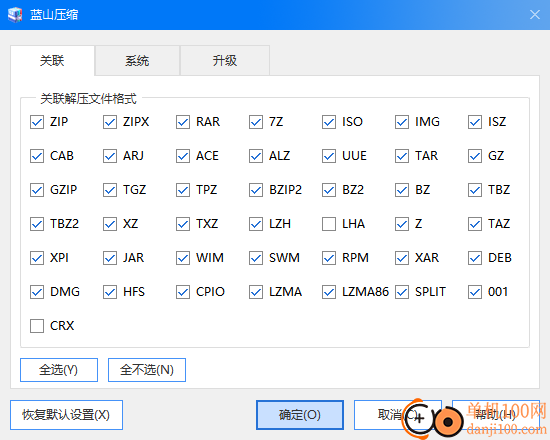Toggle the XAR checkbox
This screenshot has height=440, width=550.
pos(402,258)
